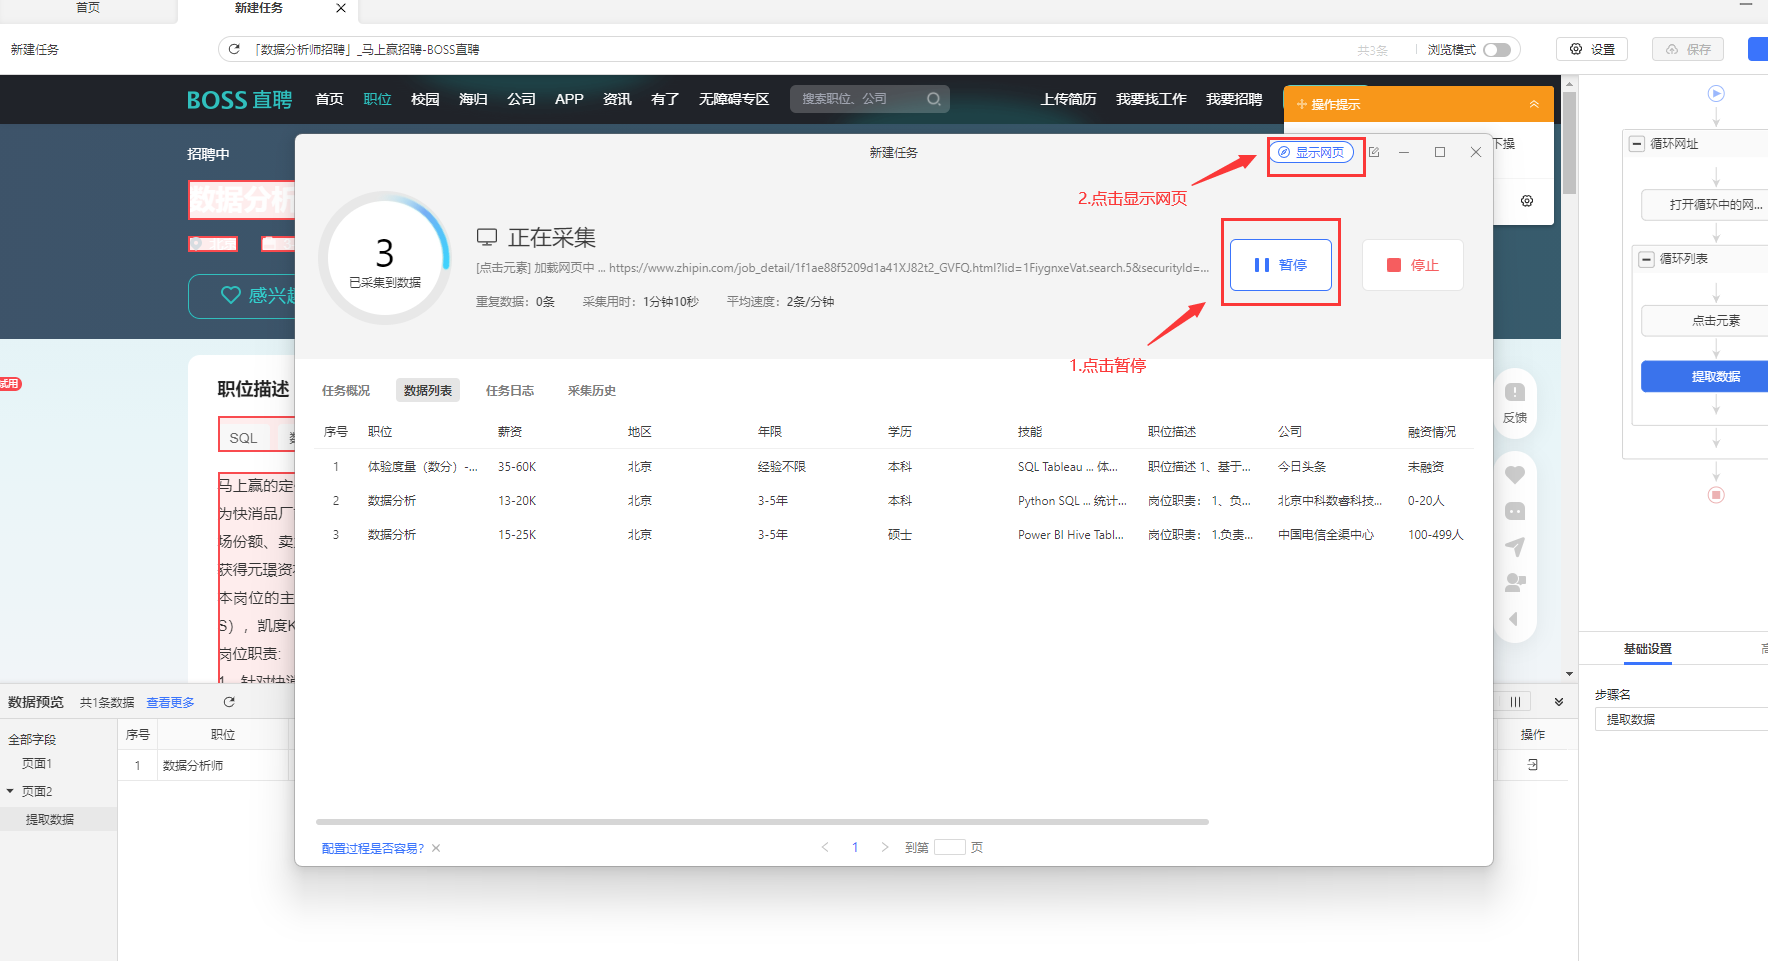Screen dimensions: 1768x961
Task: Click the chat bubble icon in the side toolbar
Action: (1515, 511)
